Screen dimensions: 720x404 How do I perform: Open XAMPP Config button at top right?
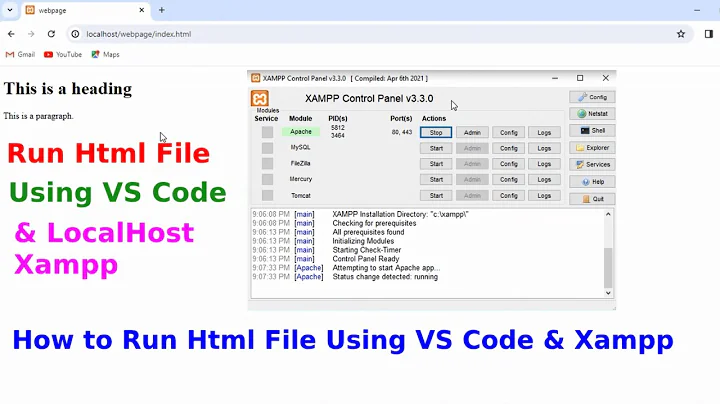pyautogui.click(x=592, y=97)
